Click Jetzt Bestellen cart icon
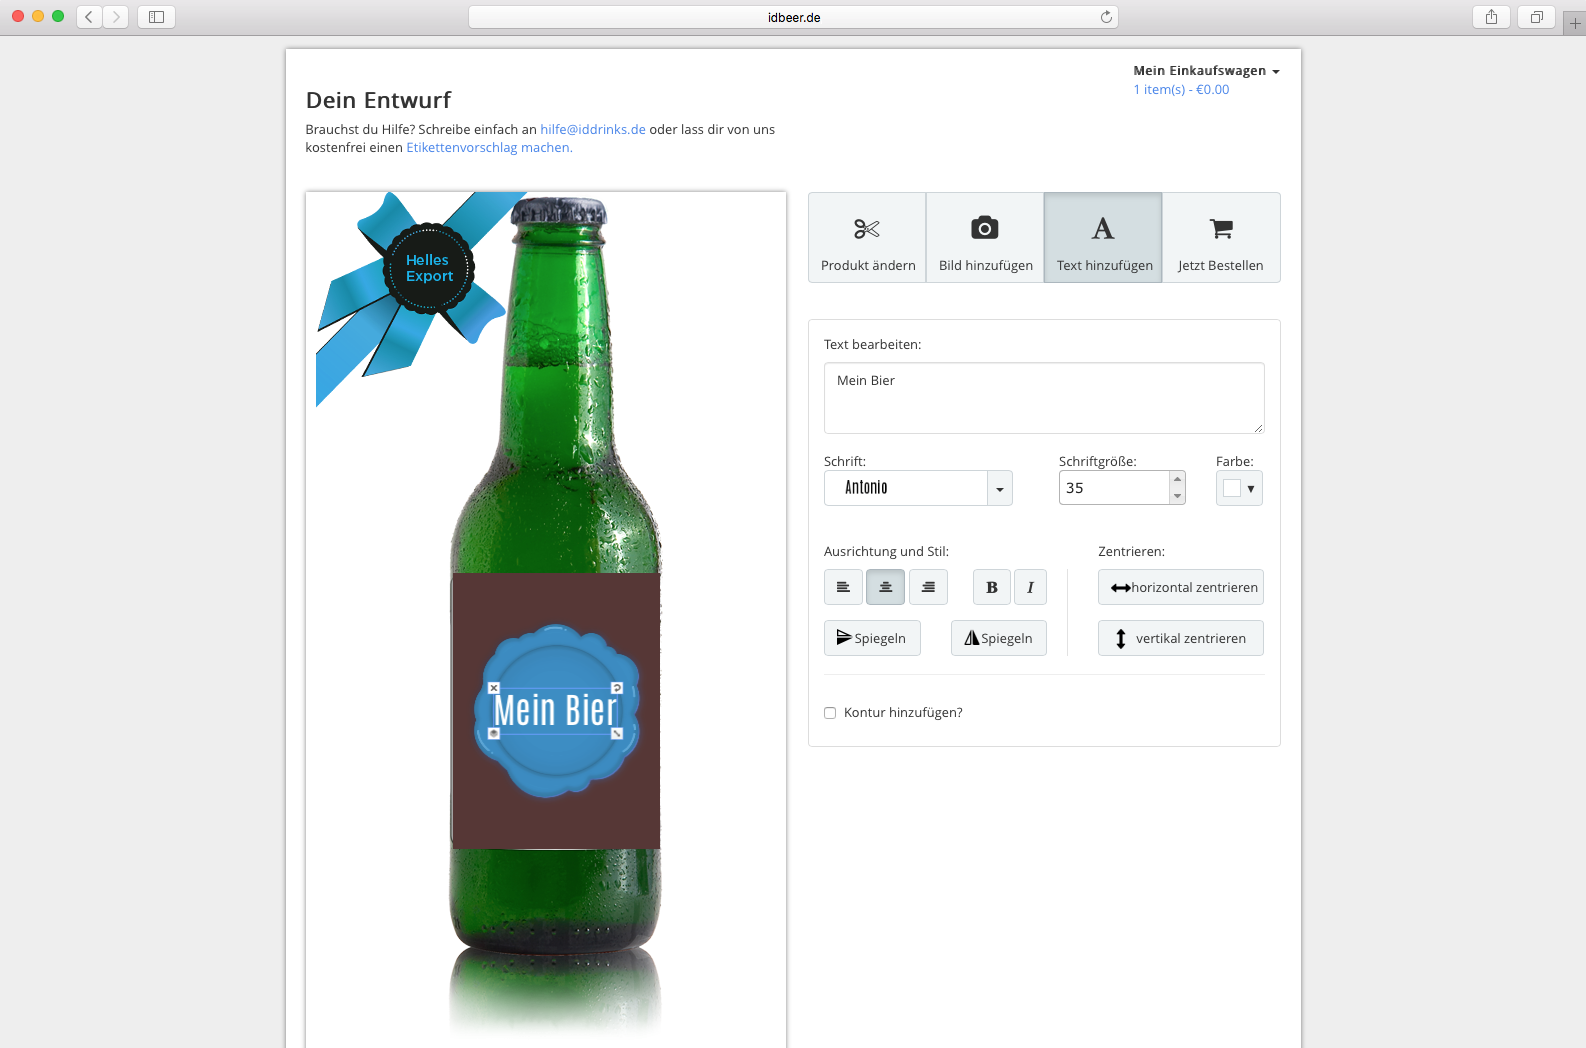The width and height of the screenshot is (1586, 1048). (1221, 229)
